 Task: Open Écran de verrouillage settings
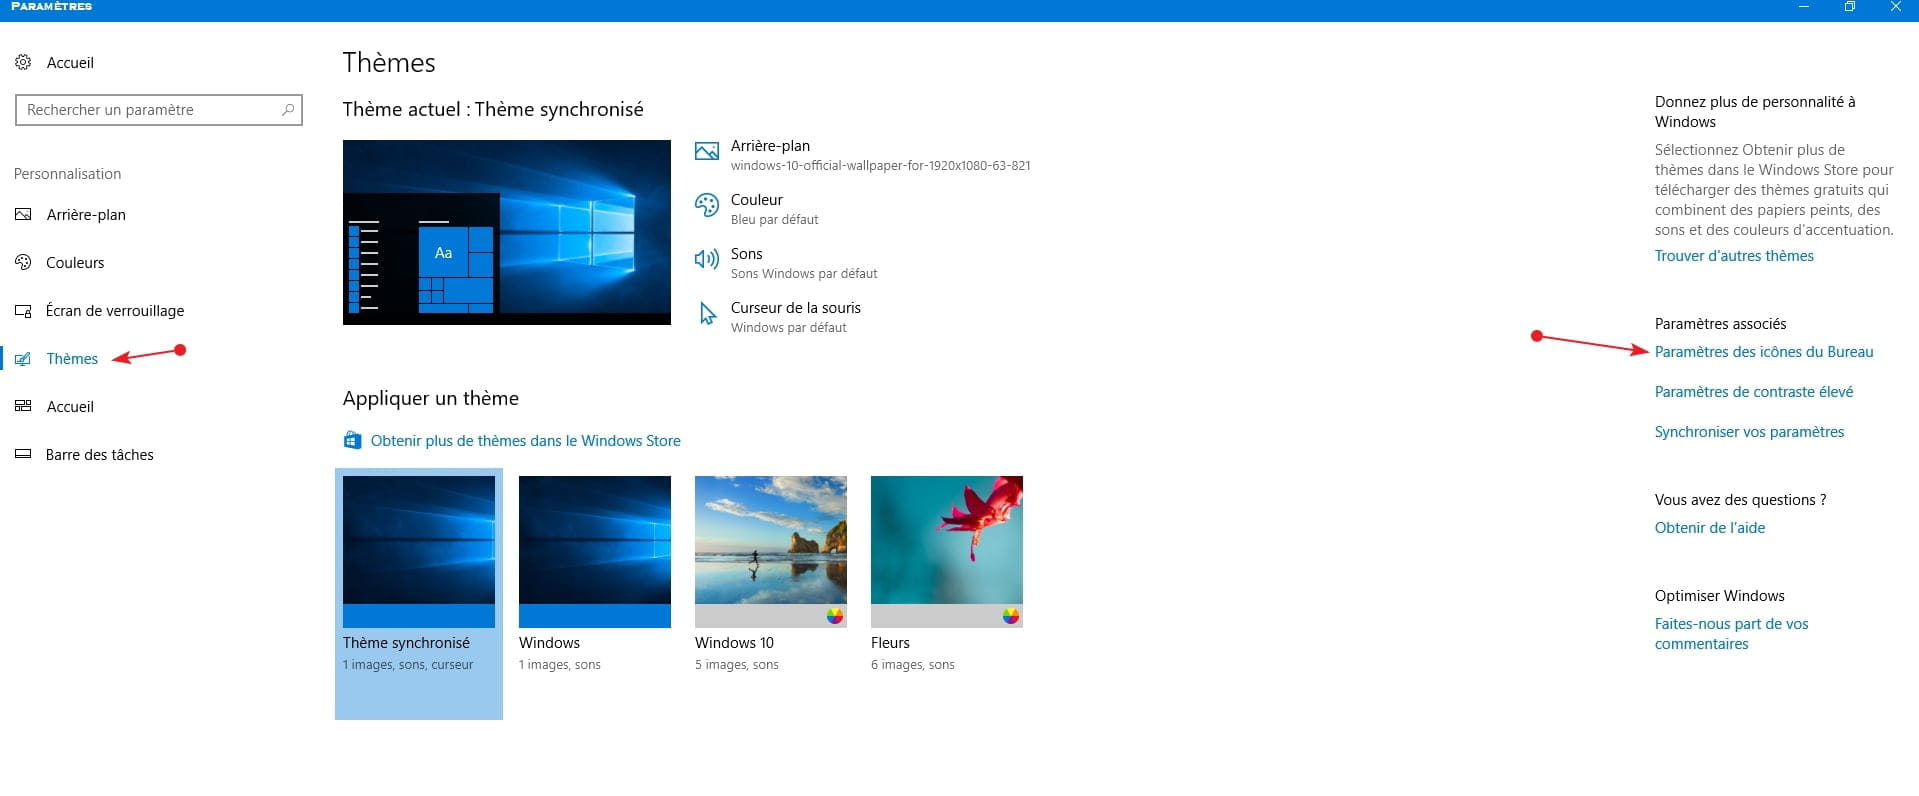(x=115, y=310)
